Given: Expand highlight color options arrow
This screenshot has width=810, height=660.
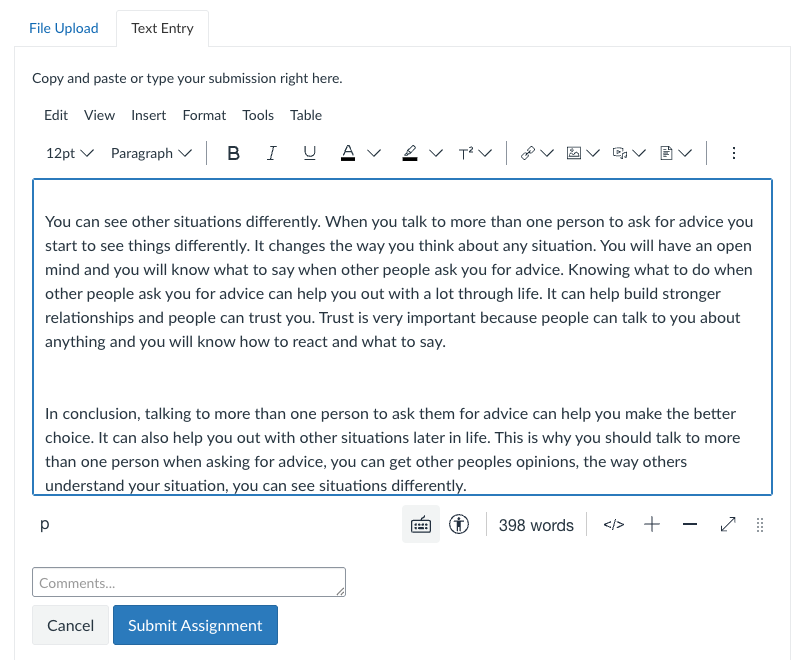Looking at the screenshot, I should tap(436, 153).
